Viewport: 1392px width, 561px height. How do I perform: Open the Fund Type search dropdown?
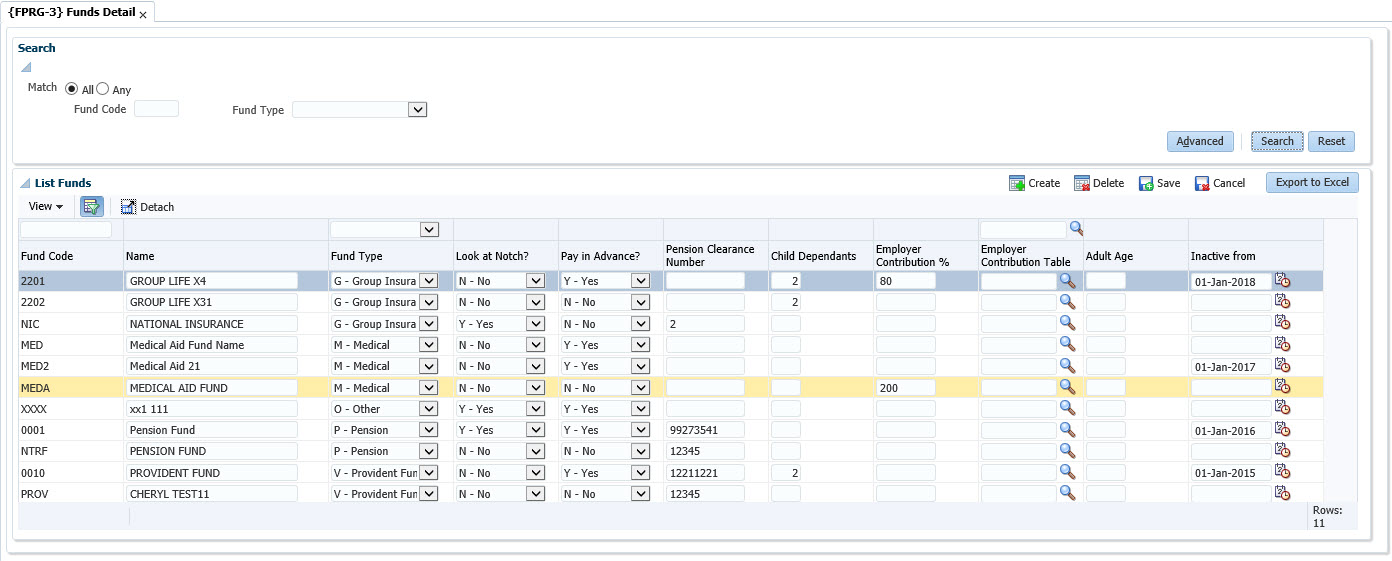[x=418, y=110]
